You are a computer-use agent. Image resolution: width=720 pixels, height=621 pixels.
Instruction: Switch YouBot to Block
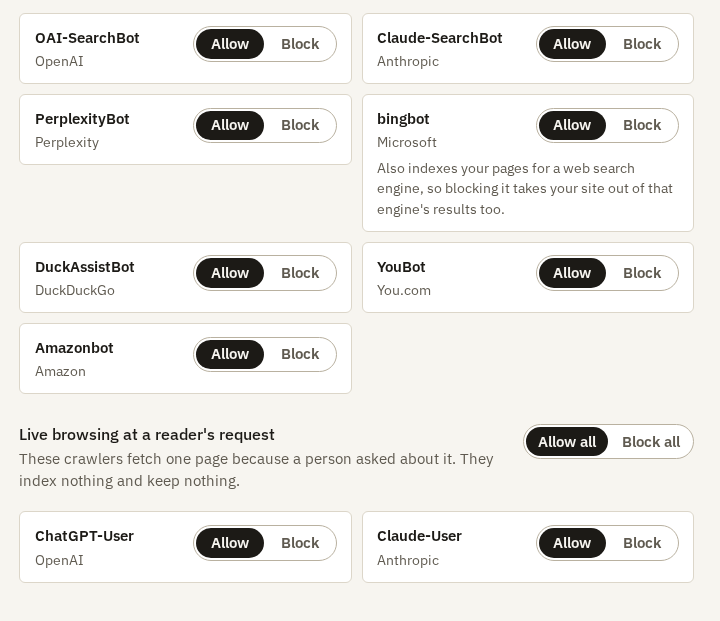point(642,273)
